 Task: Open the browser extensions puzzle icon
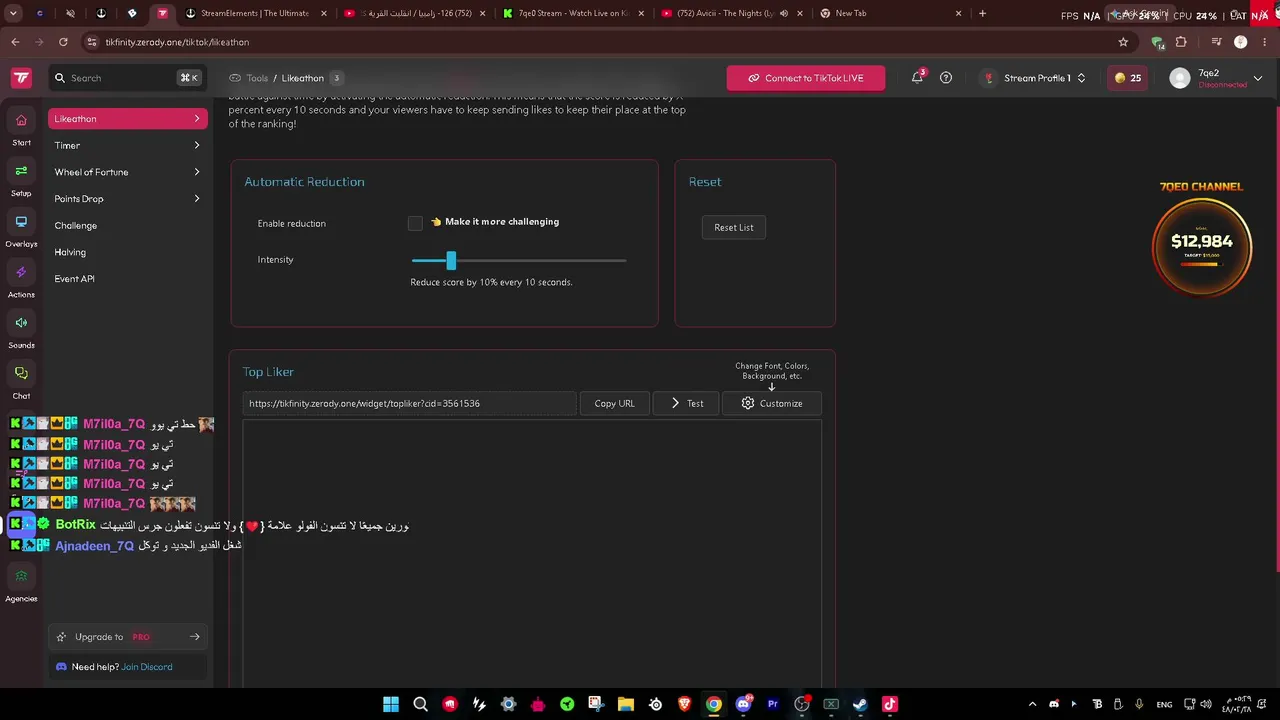(x=1181, y=42)
